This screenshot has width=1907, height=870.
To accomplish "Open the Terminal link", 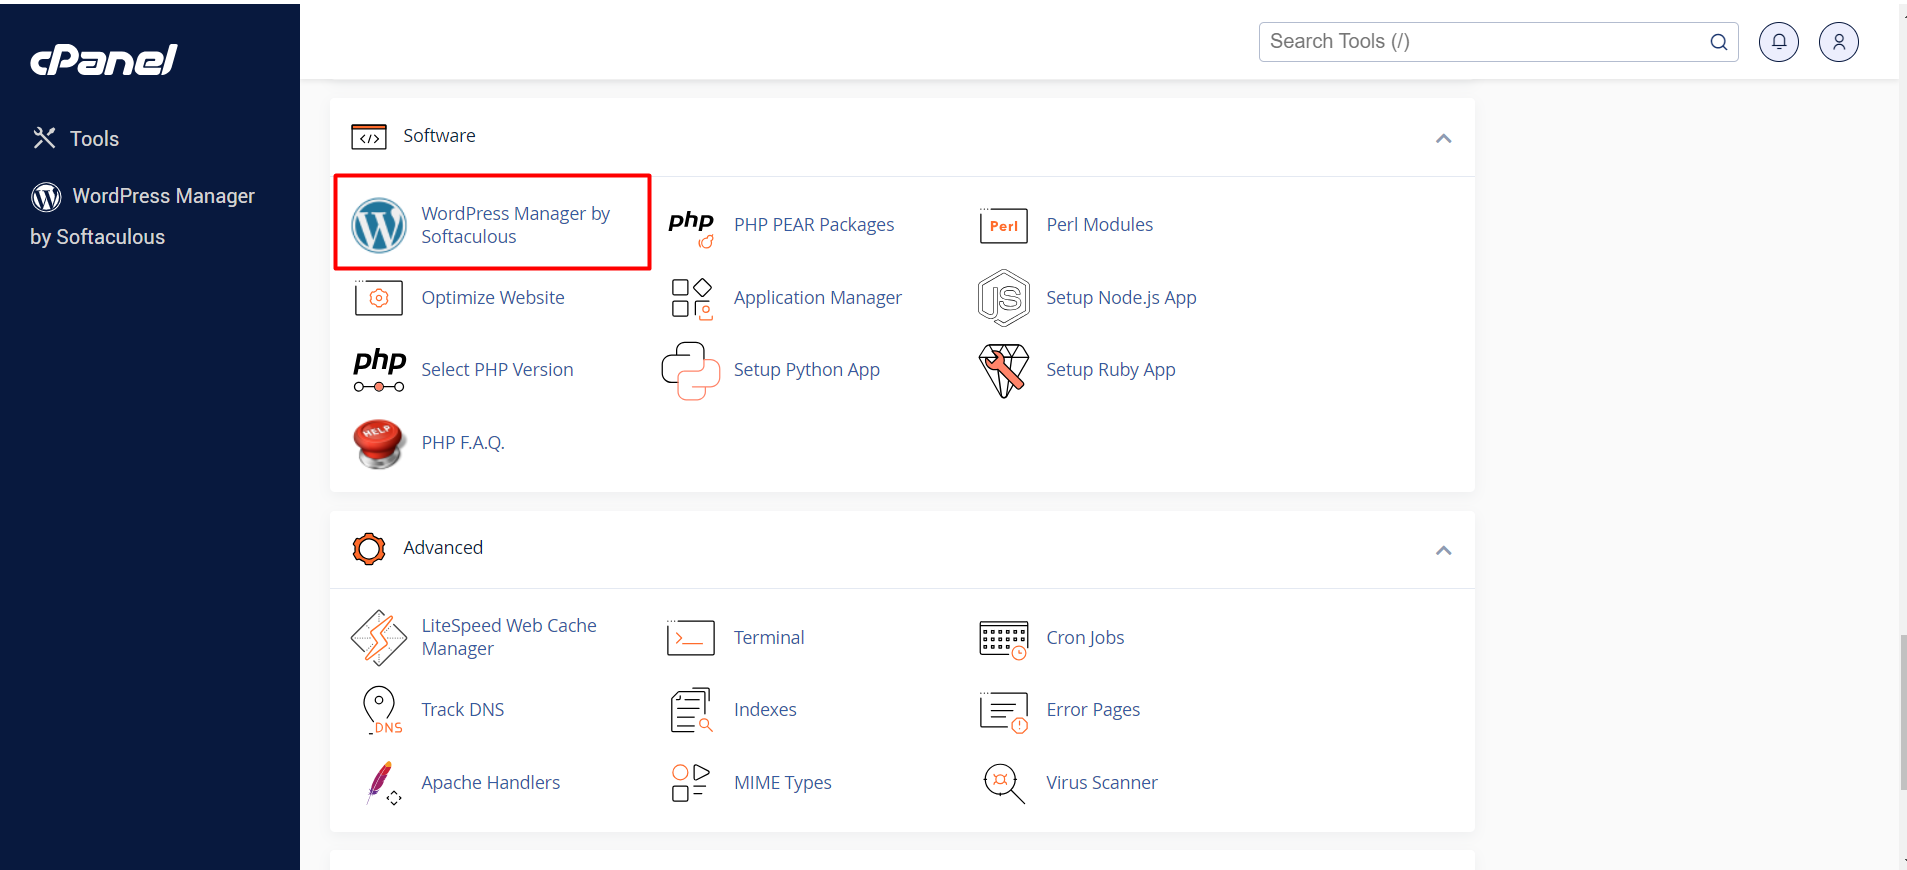I will [769, 638].
